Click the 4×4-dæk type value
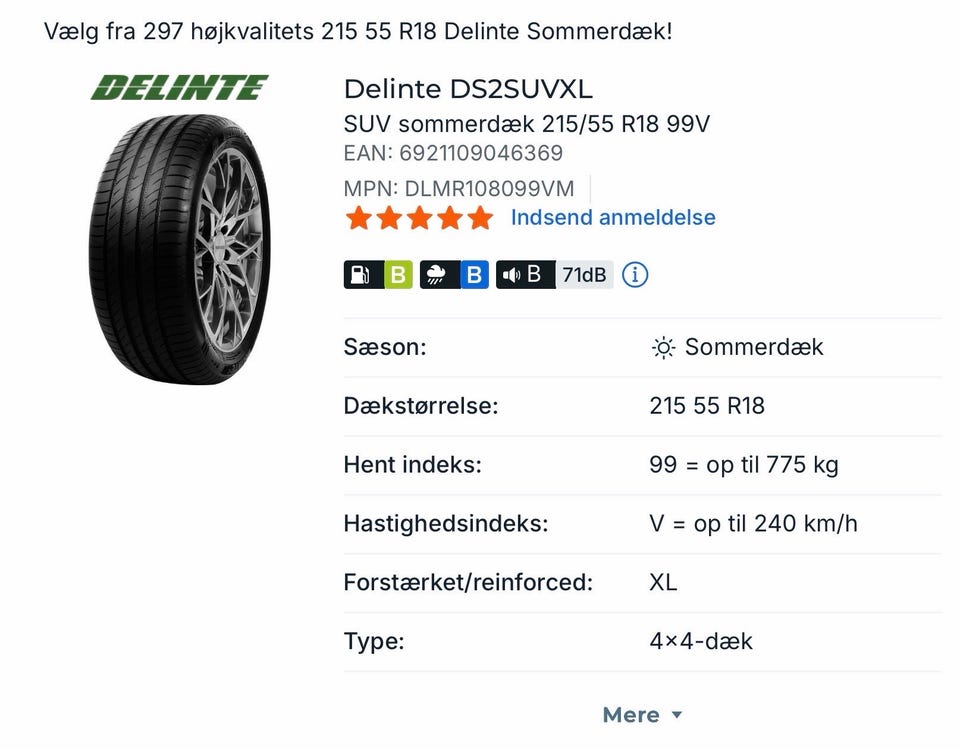Image resolution: width=960 pixels, height=749 pixels. click(700, 642)
